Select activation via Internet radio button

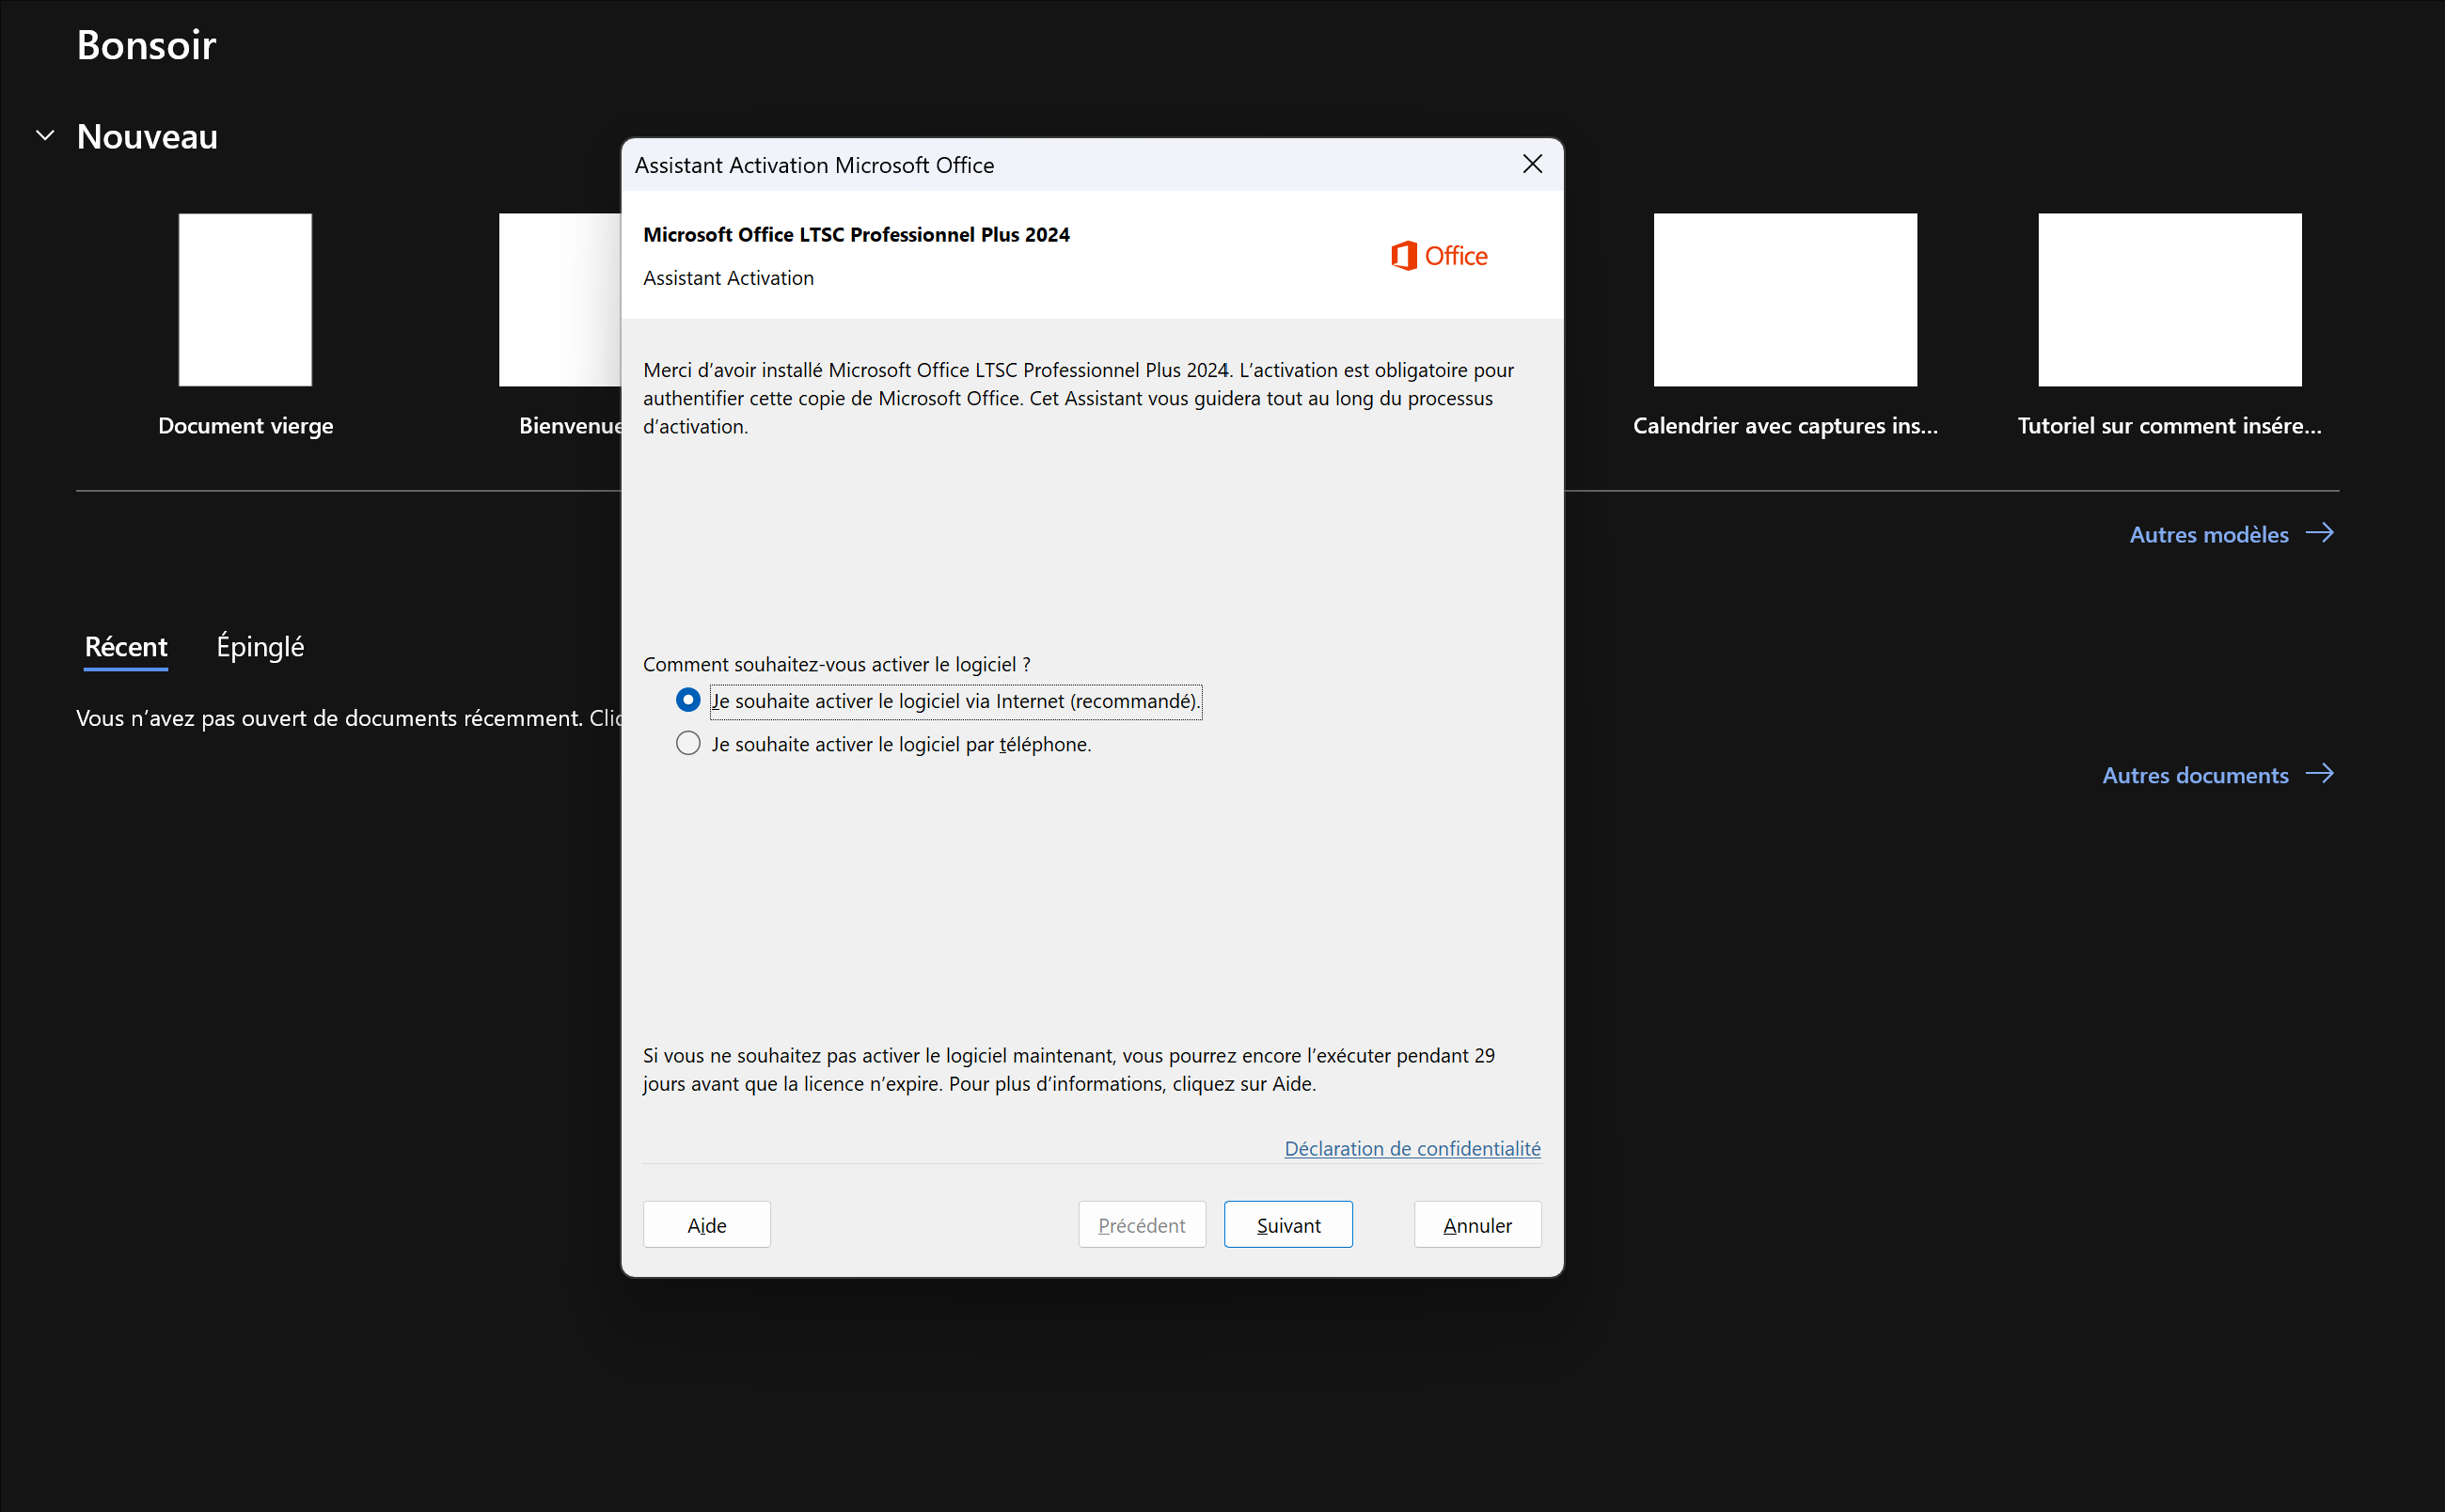[x=688, y=700]
